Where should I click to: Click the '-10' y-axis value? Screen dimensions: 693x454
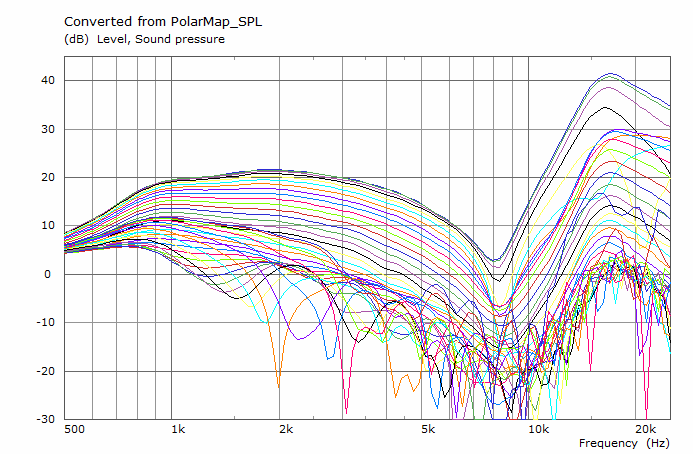coord(46,322)
